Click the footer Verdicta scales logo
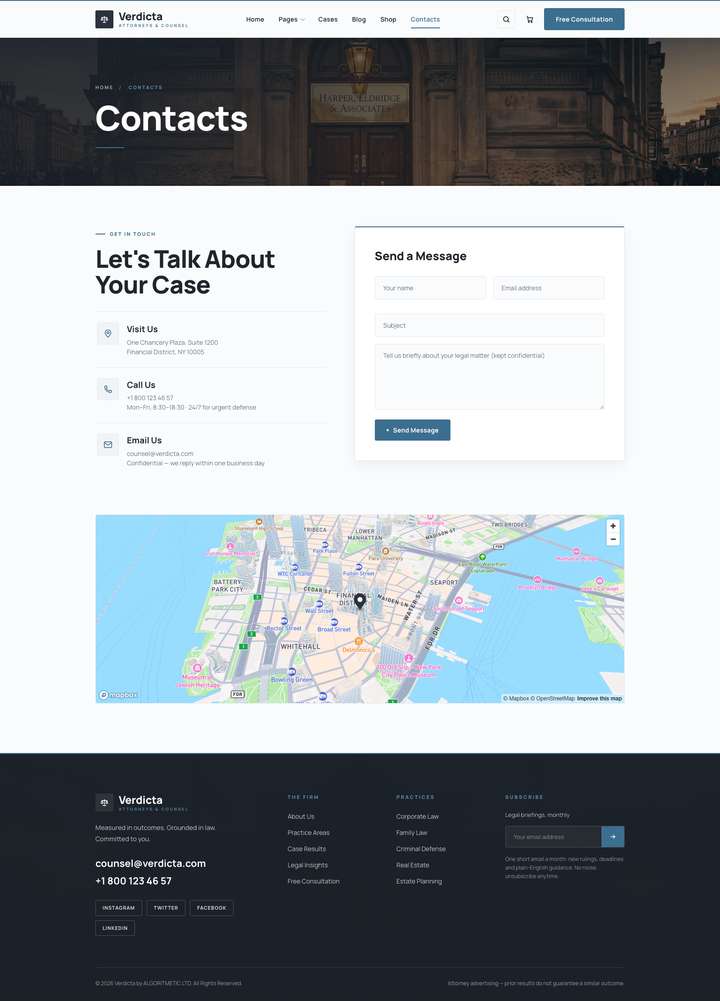720x1001 pixels. [x=104, y=802]
